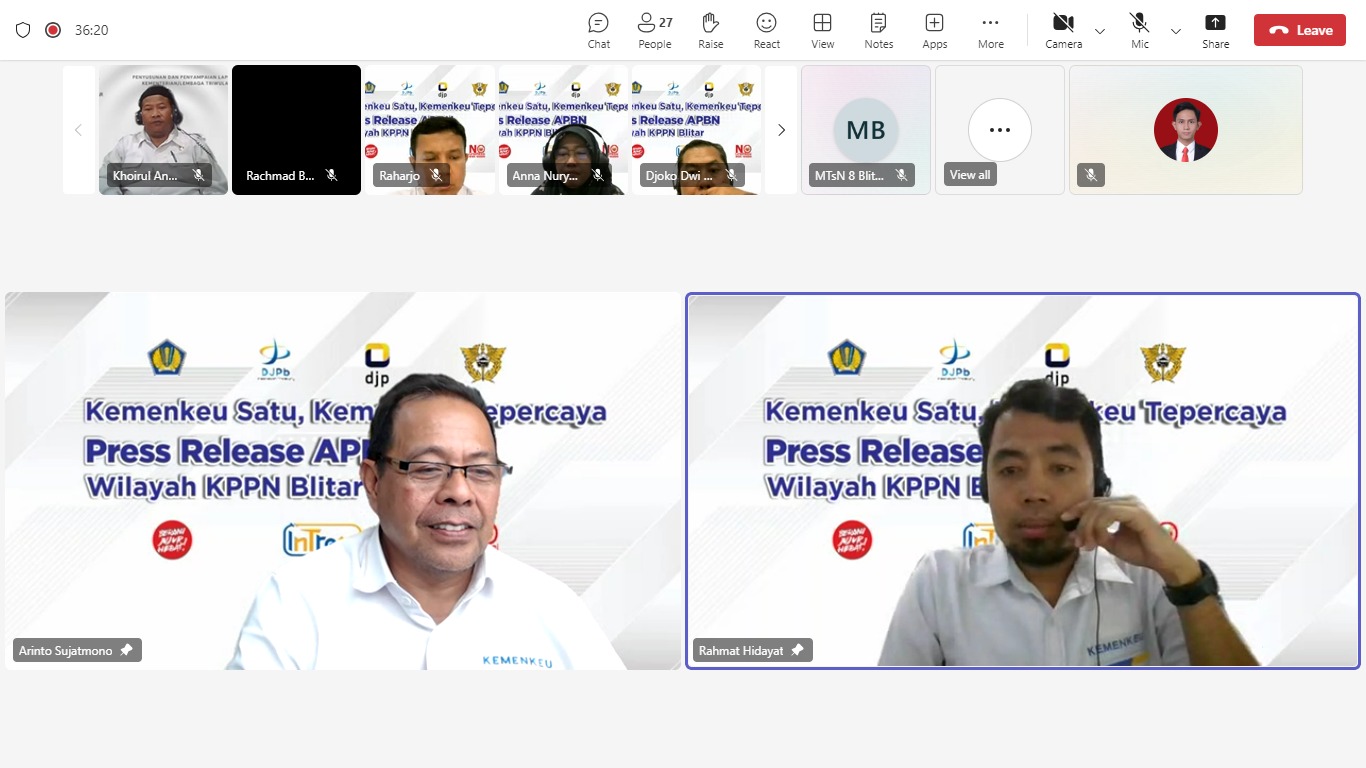Show the People participant list
Image resolution: width=1366 pixels, height=768 pixels.
tap(655, 30)
